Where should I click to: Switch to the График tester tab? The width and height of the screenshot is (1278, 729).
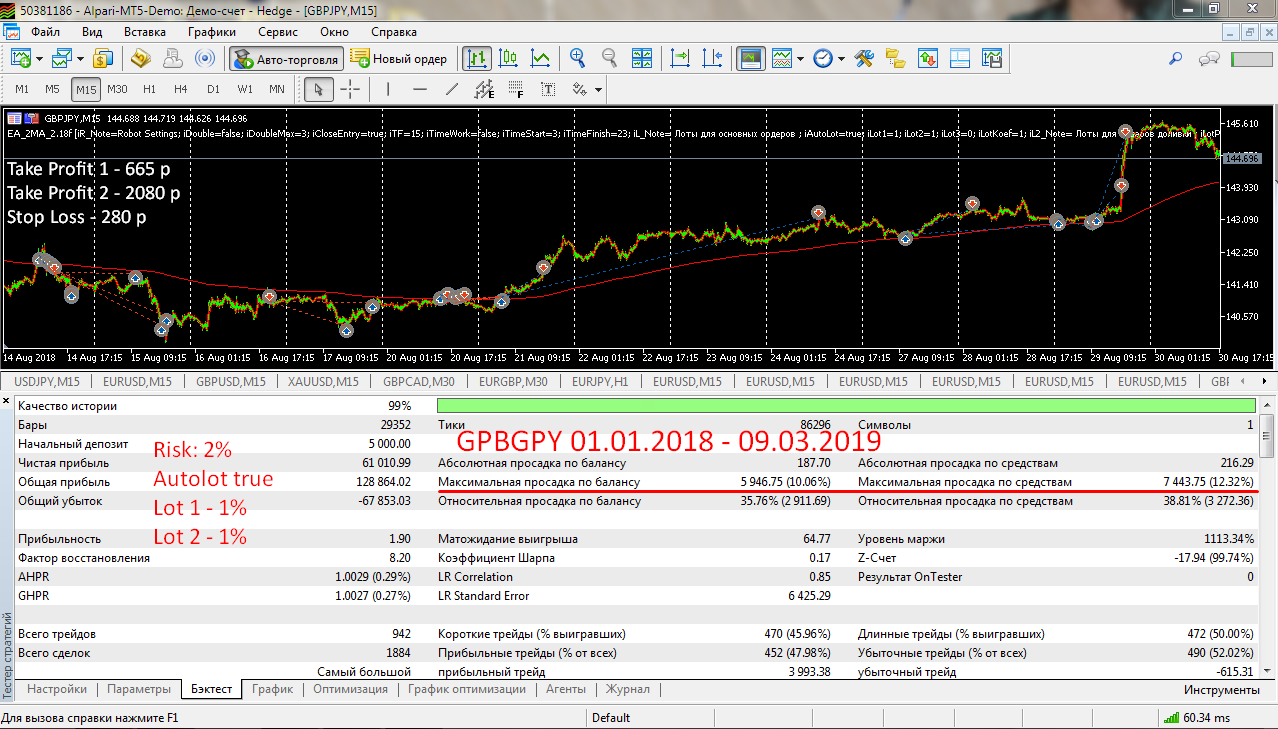(272, 689)
